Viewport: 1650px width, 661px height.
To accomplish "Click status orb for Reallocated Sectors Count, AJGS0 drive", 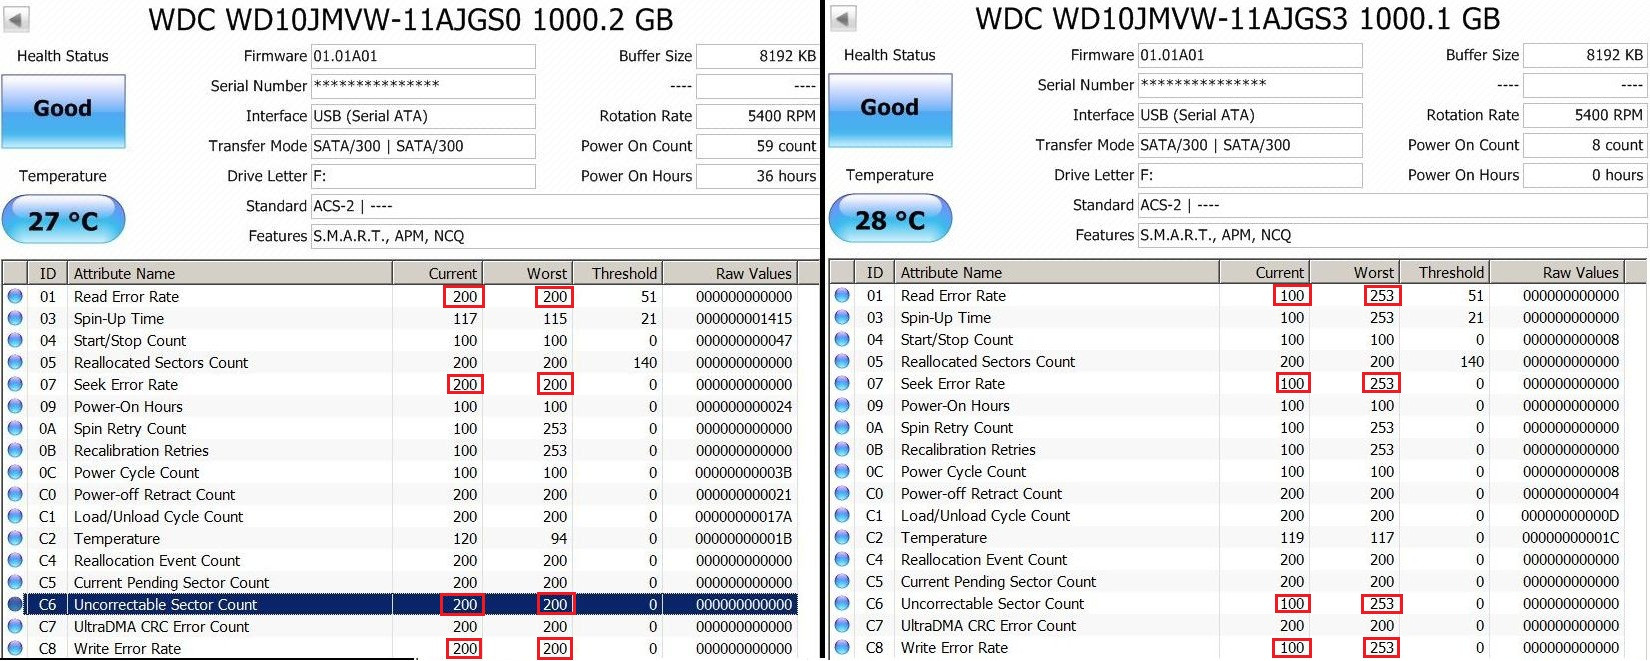I will pyautogui.click(x=15, y=362).
